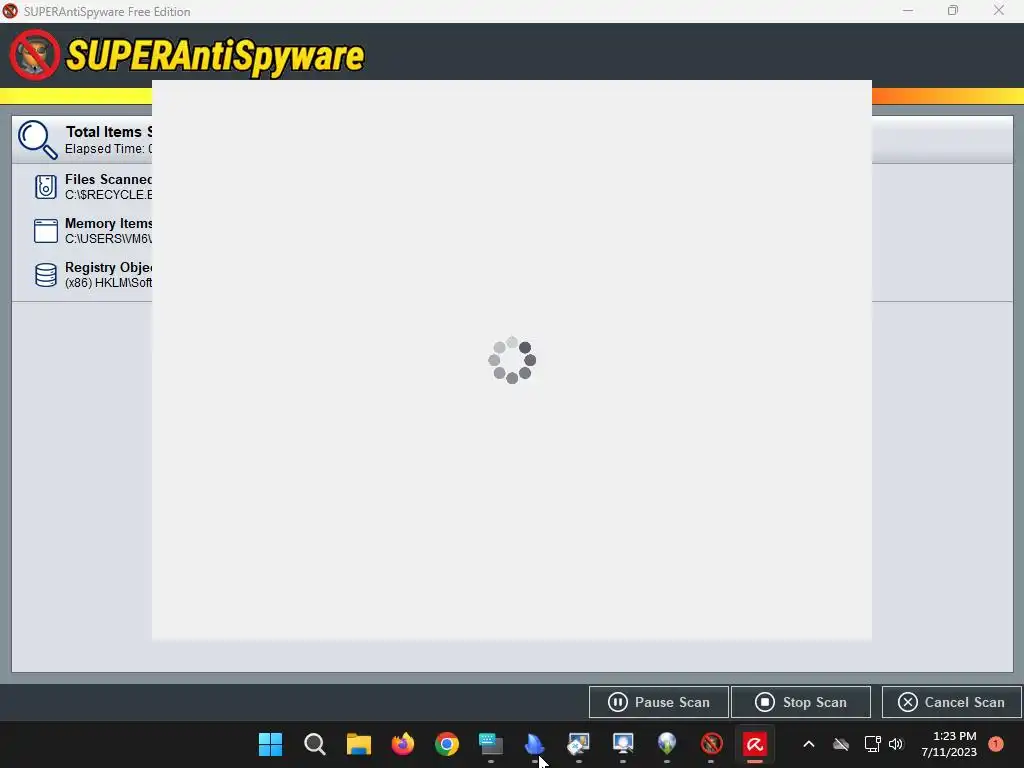The image size is (1024, 768).
Task: Click the SUPERAntiSpyware title bar app icon
Action: coord(10,11)
